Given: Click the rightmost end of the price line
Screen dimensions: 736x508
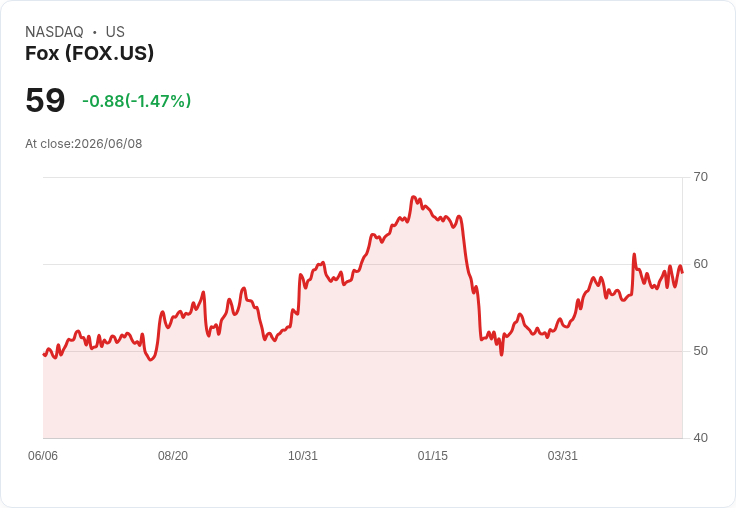Looking at the screenshot, I should [x=682, y=272].
